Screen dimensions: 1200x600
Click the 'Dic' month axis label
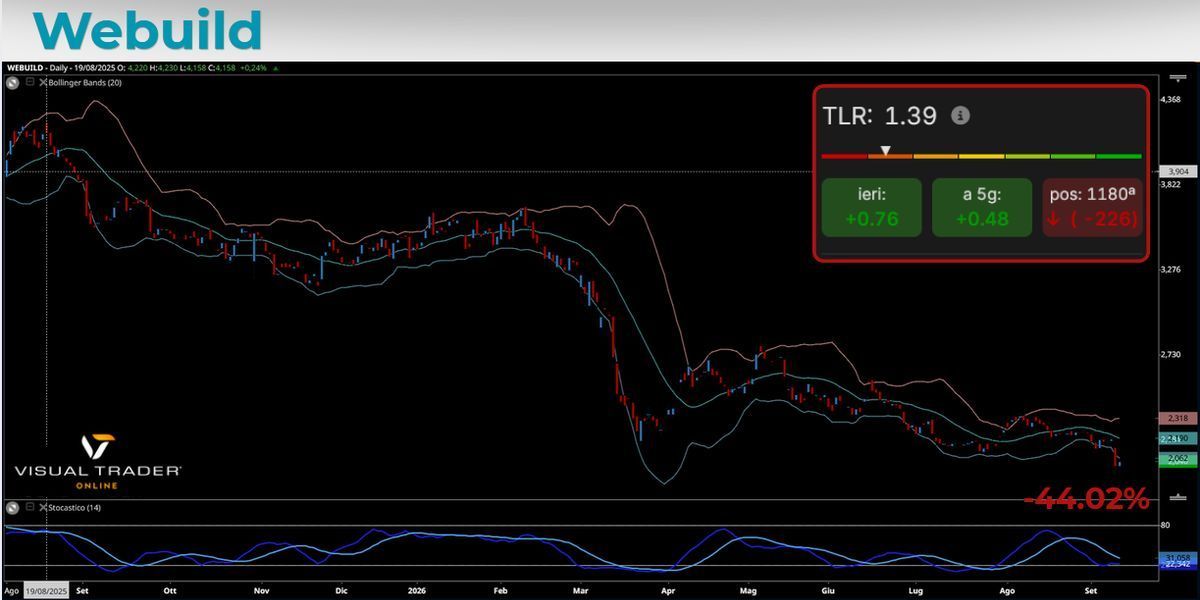(x=342, y=590)
